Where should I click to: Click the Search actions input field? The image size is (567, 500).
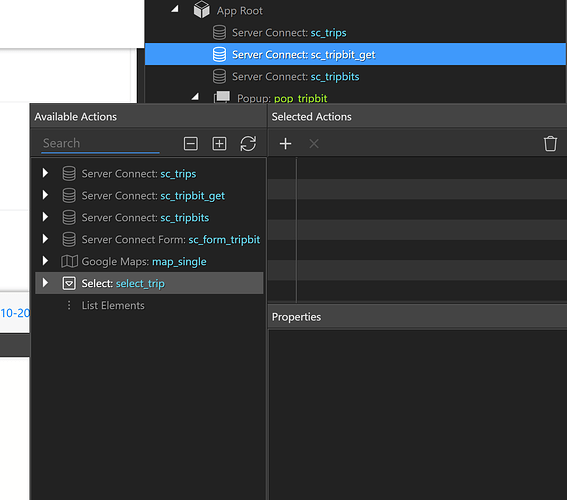coord(100,144)
